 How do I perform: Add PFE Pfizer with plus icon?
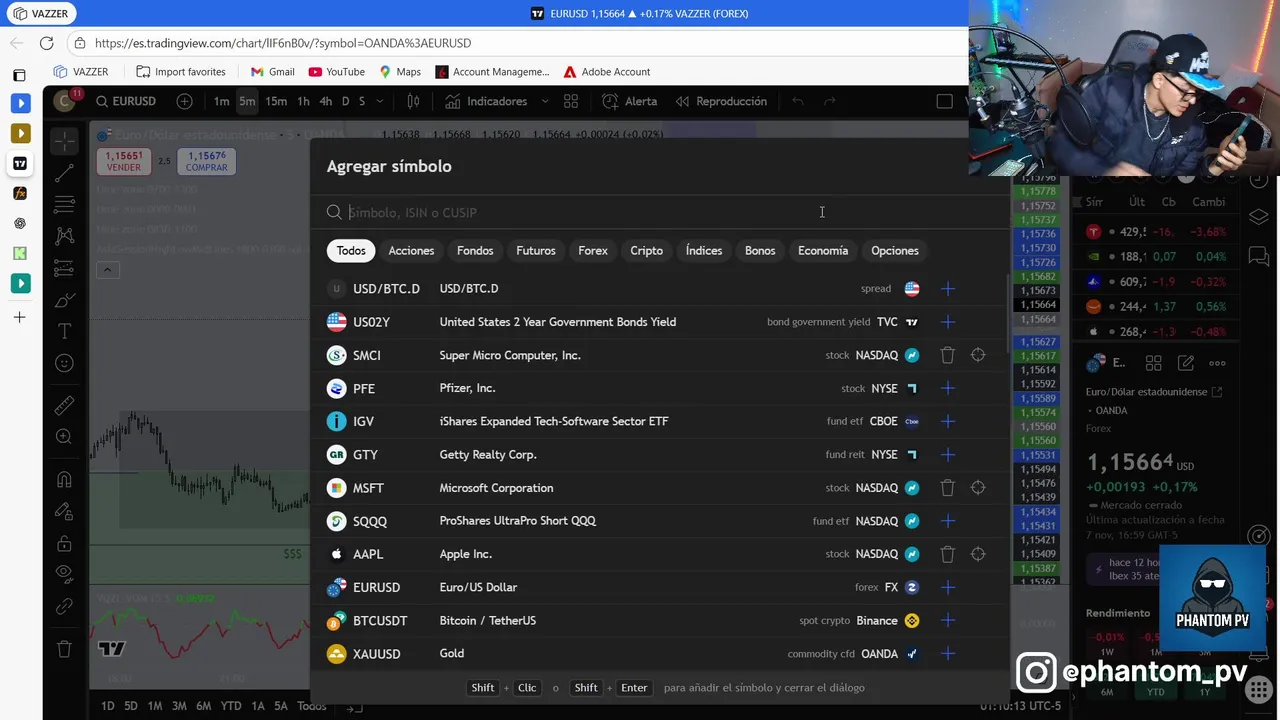point(948,388)
